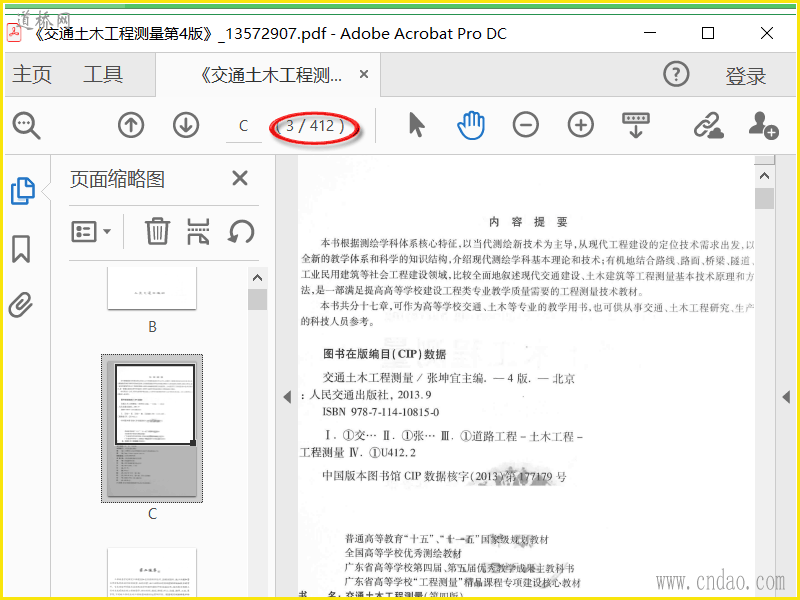Image resolution: width=800 pixels, height=600 pixels.
Task: Open the scrolling page display options
Action: point(636,126)
